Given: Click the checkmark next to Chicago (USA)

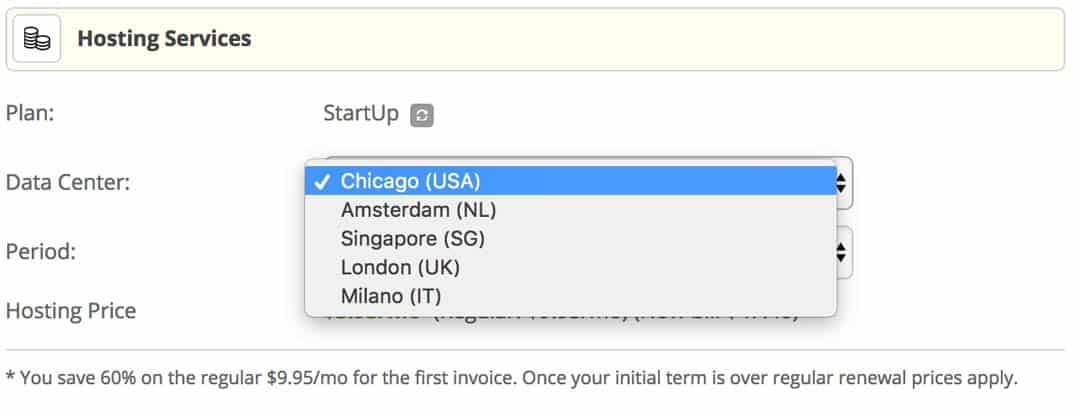Looking at the screenshot, I should (x=320, y=181).
